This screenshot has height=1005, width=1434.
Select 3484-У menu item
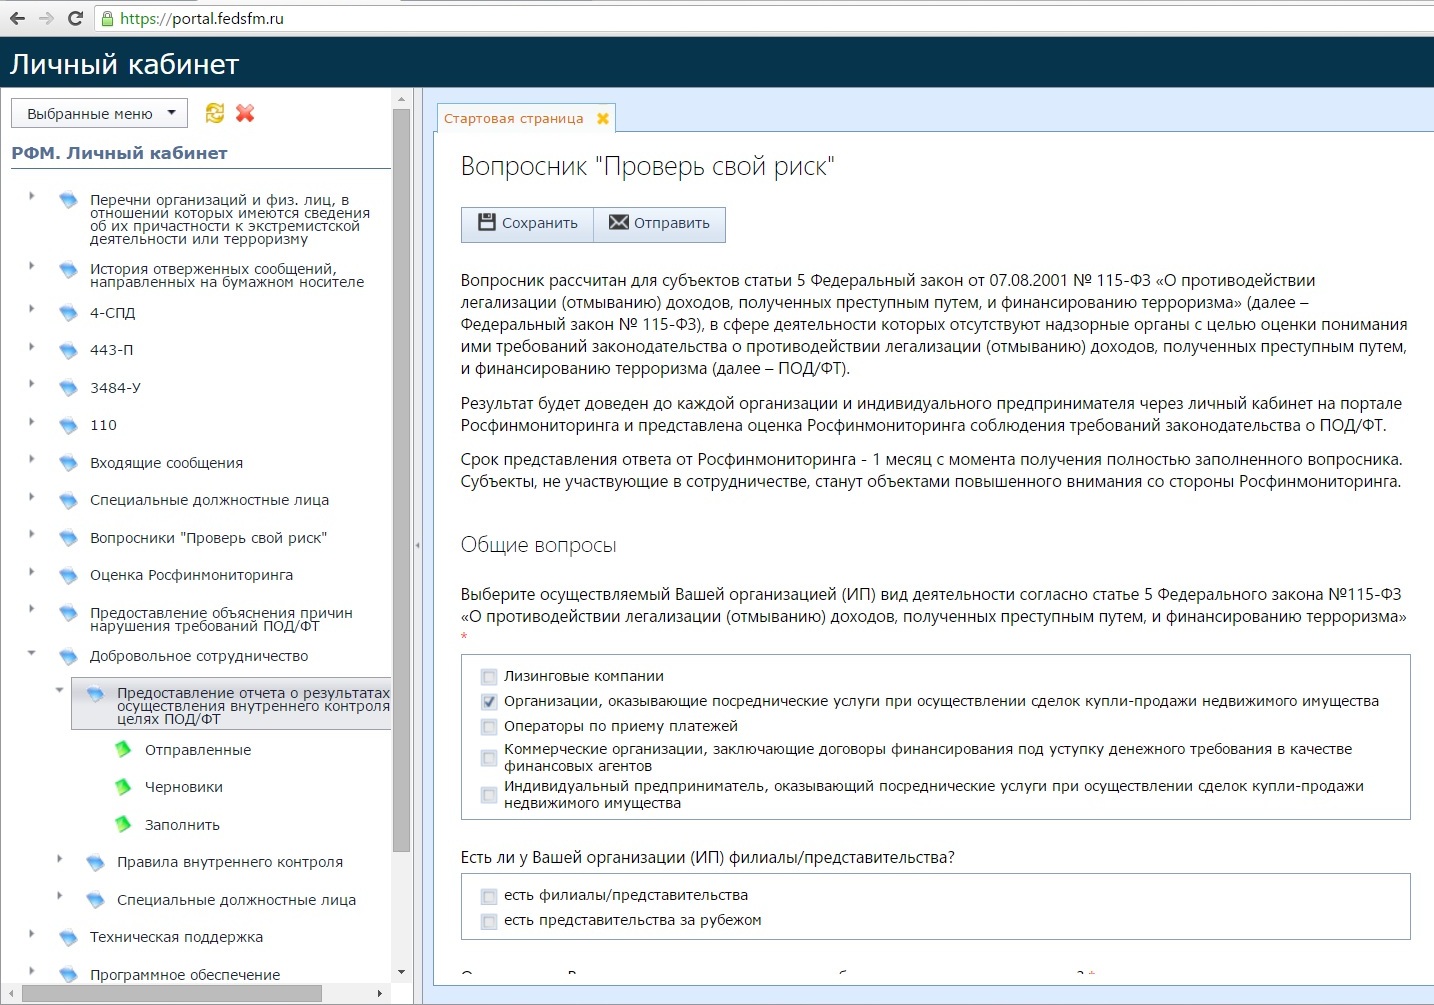(115, 388)
